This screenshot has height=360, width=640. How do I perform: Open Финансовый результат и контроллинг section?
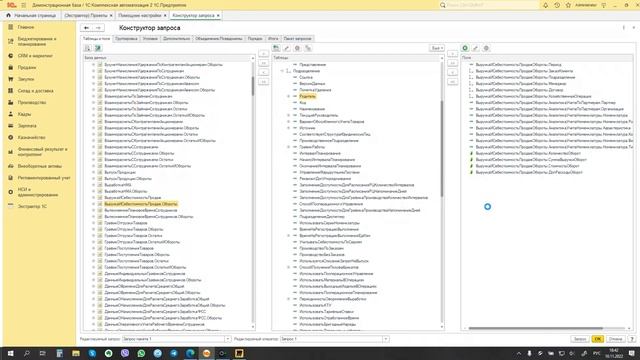[x=42, y=152]
